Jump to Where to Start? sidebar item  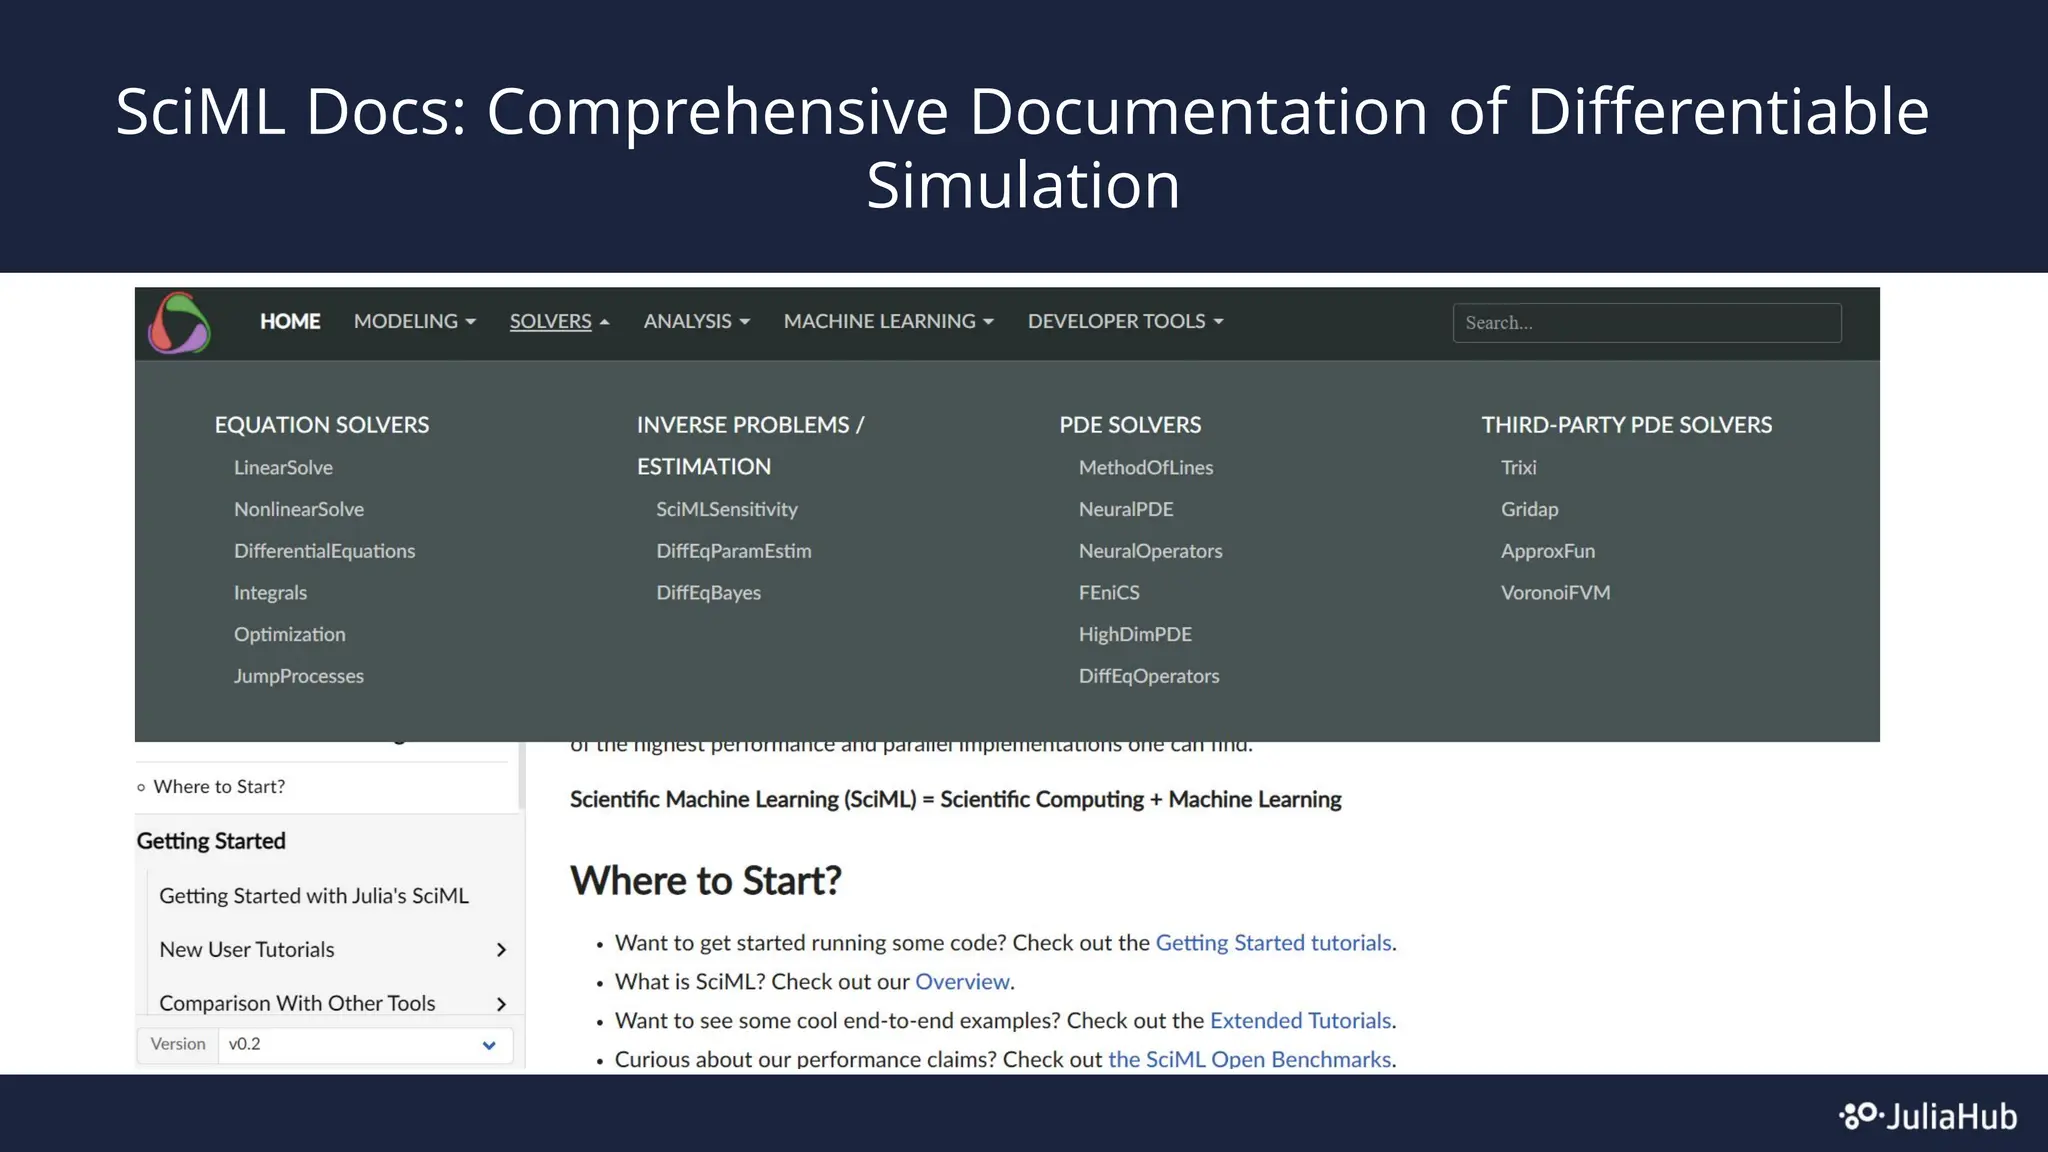click(x=219, y=787)
